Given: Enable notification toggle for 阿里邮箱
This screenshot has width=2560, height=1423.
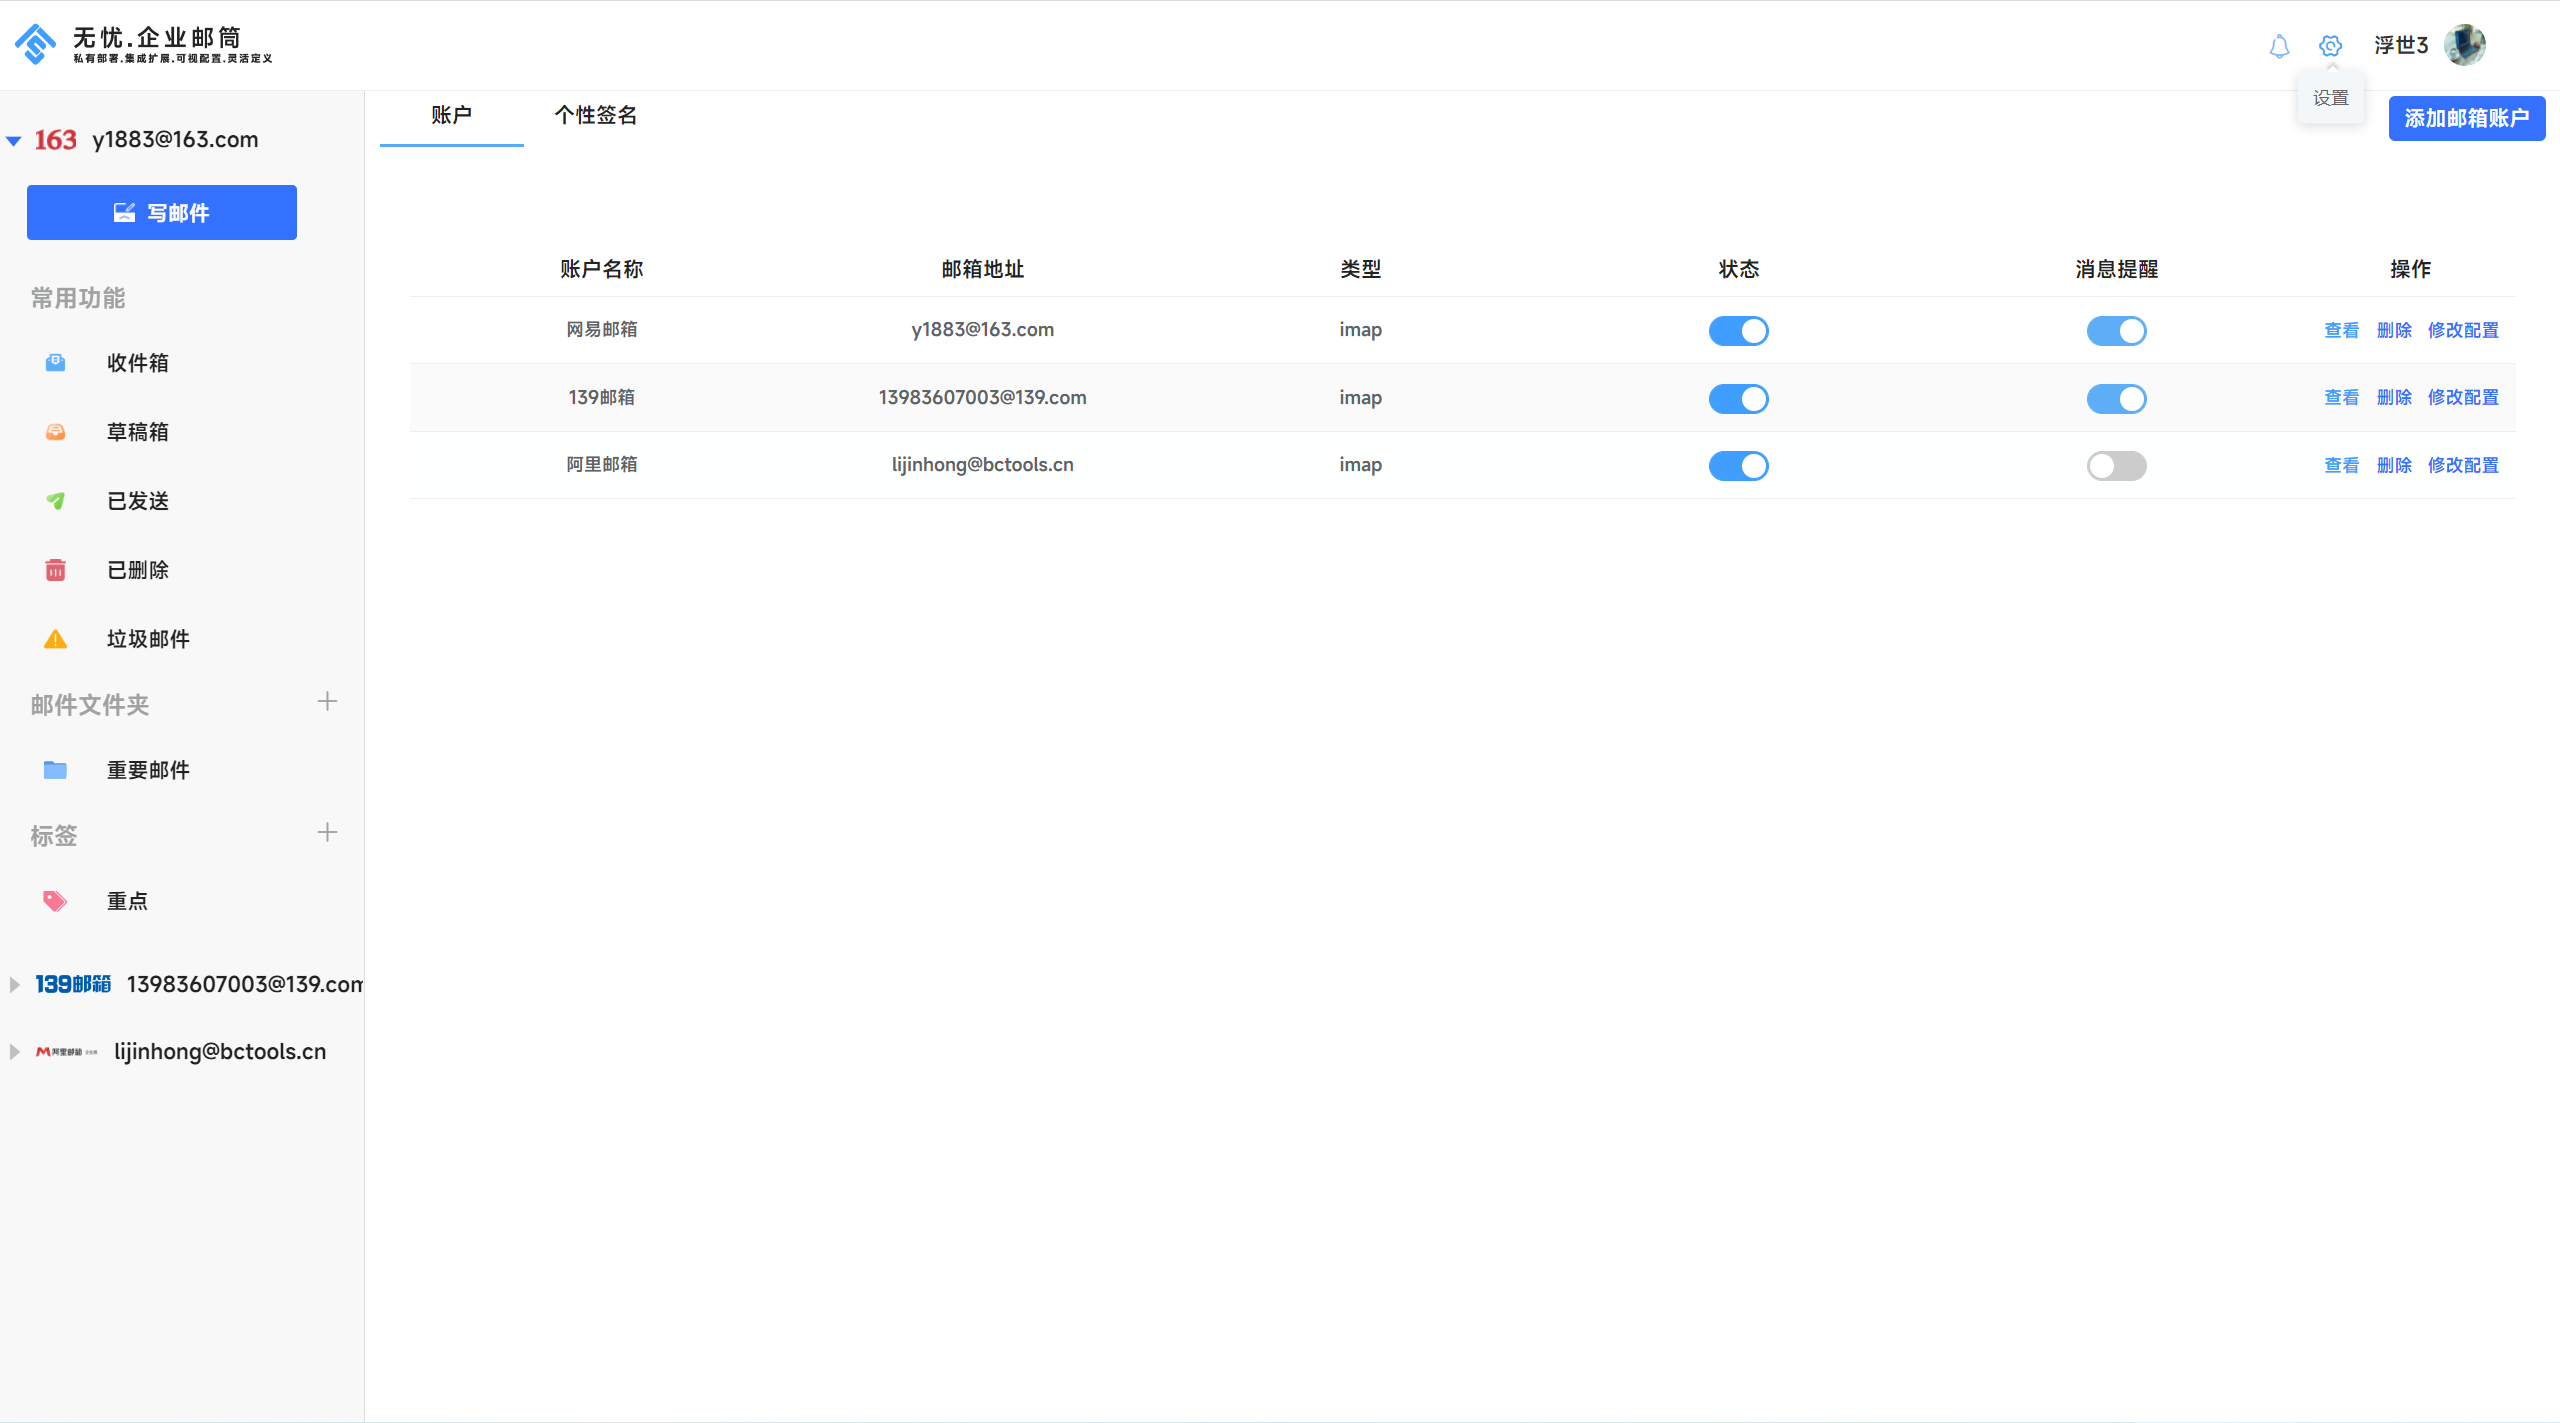Looking at the screenshot, I should point(2116,466).
